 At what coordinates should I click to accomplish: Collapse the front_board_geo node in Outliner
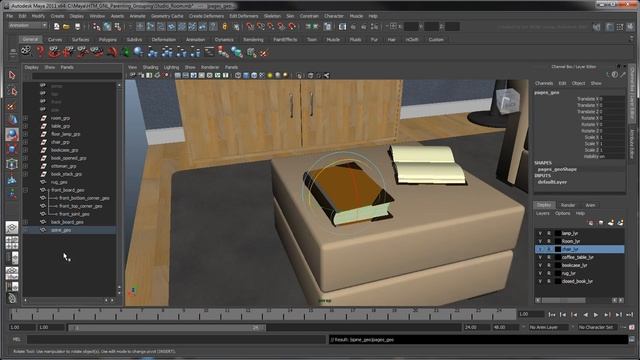[x=26, y=190]
